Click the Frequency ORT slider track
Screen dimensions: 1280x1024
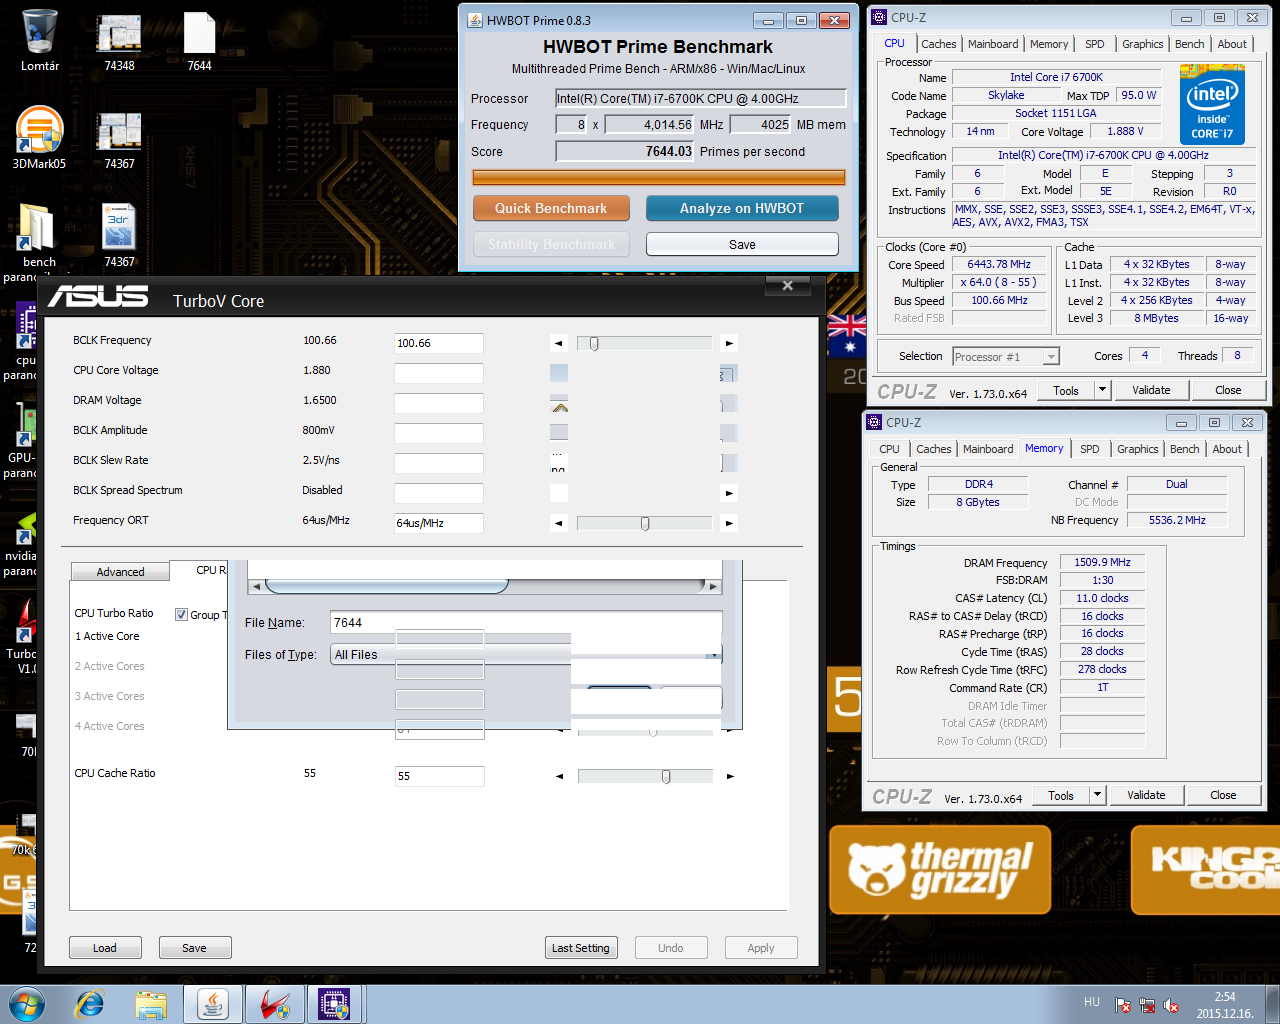[x=644, y=523]
